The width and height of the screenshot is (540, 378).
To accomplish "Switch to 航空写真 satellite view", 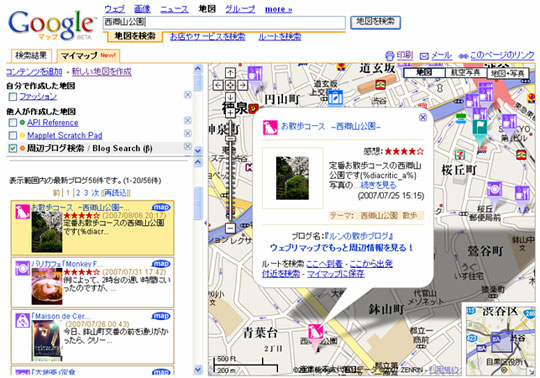I will pos(466,73).
